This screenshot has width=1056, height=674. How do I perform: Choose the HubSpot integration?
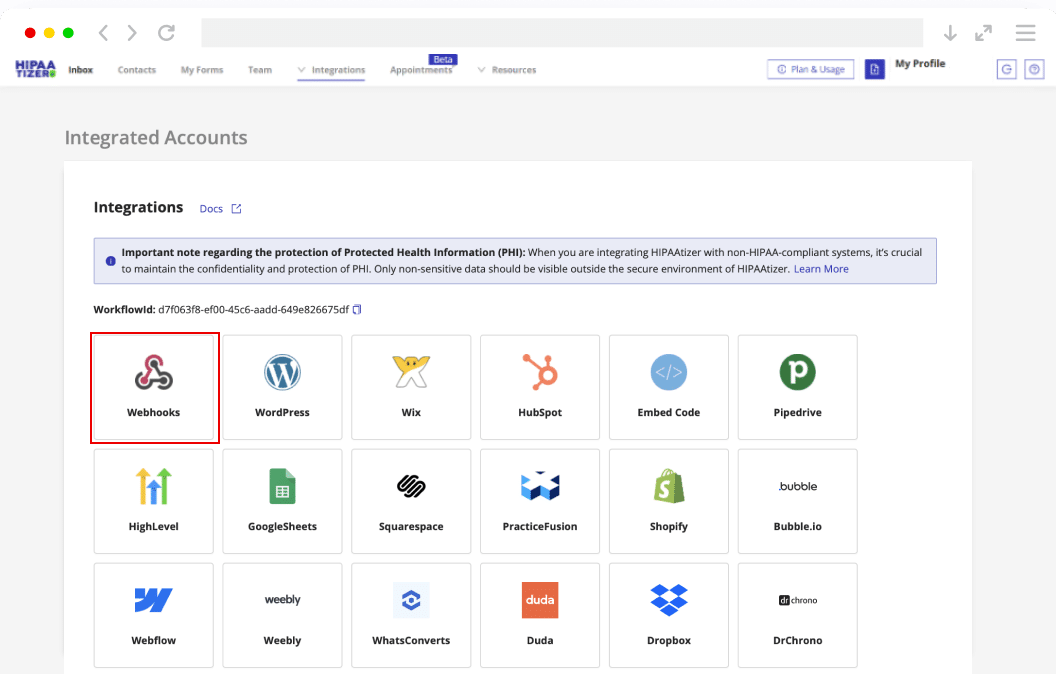(x=539, y=387)
